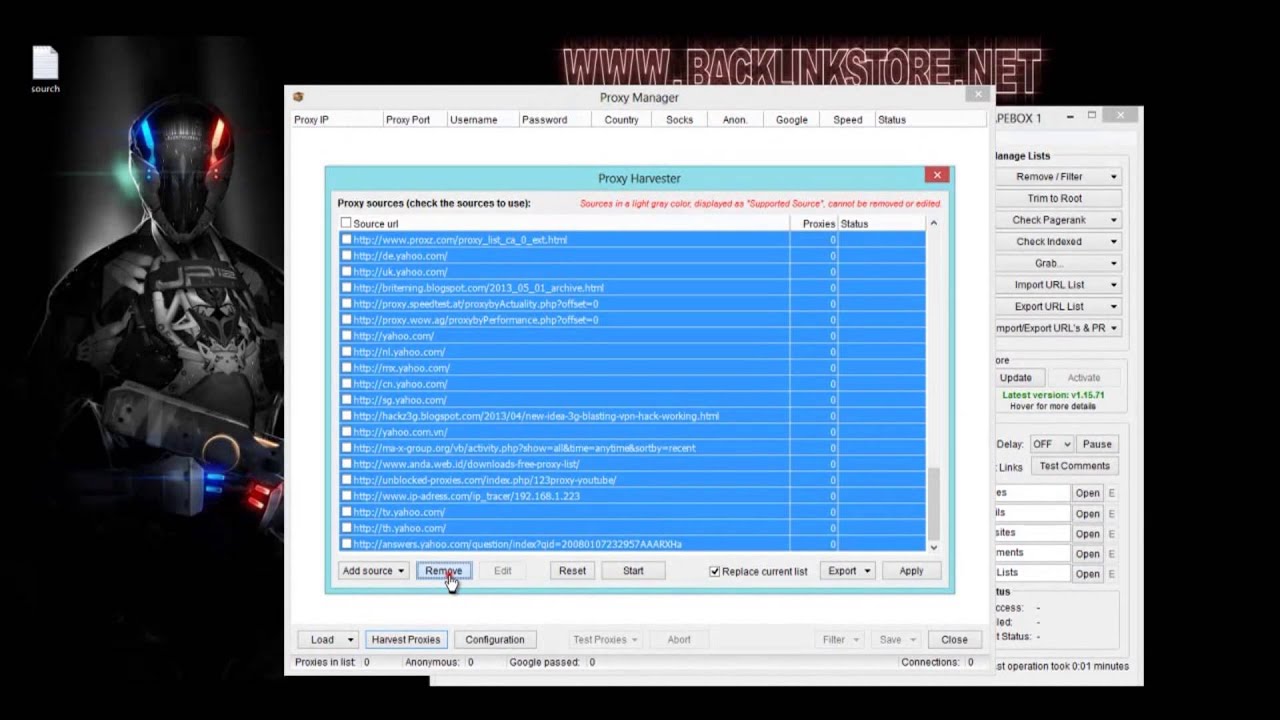
Task: Open the Export dropdown in Proxy Harvester
Action: point(848,571)
